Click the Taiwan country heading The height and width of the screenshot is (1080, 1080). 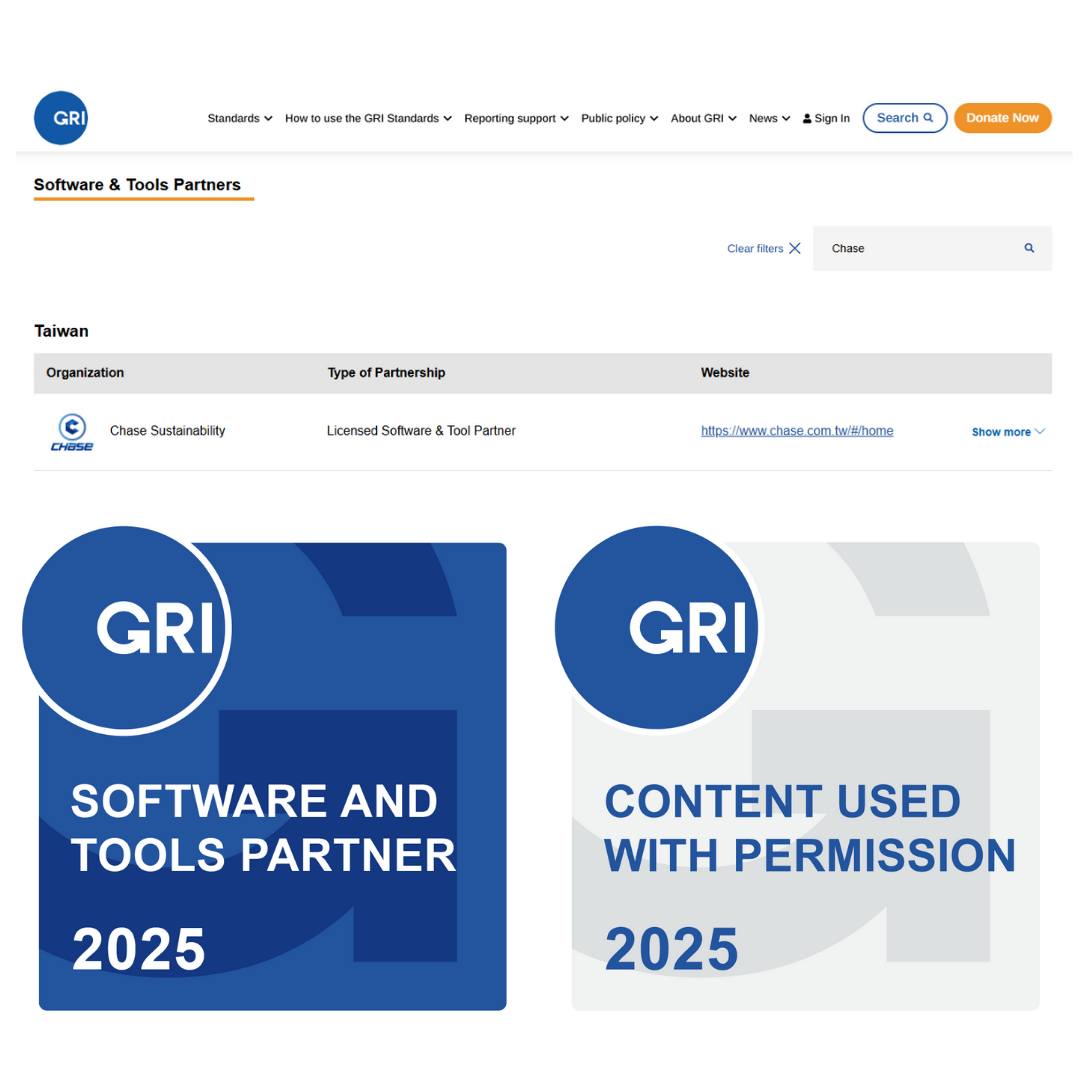pos(61,331)
